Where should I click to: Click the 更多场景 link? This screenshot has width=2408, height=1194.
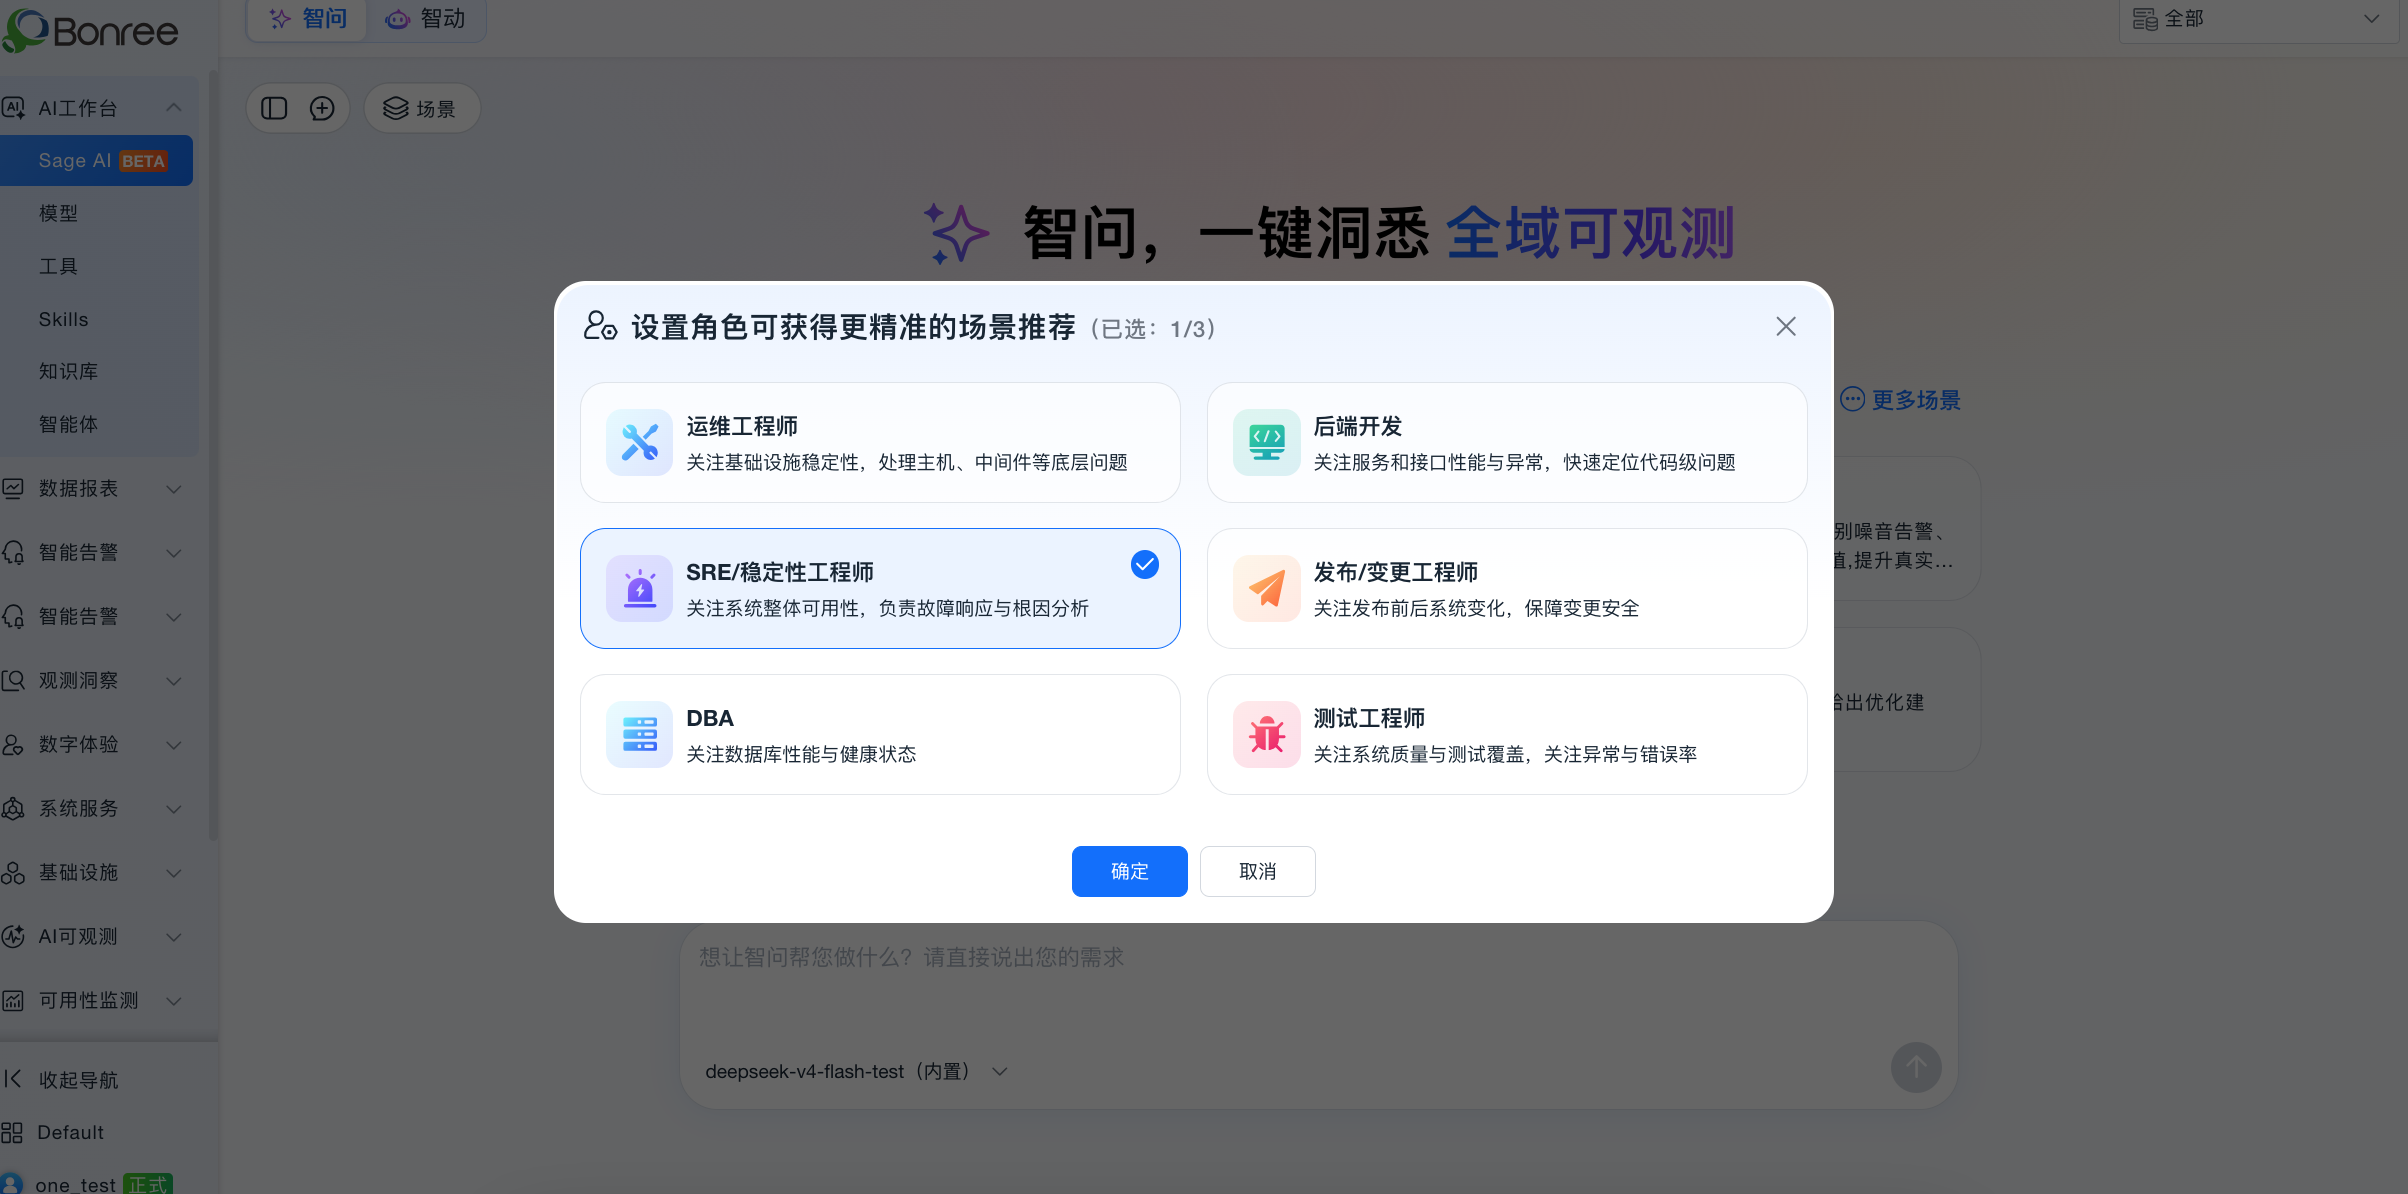coord(1901,400)
